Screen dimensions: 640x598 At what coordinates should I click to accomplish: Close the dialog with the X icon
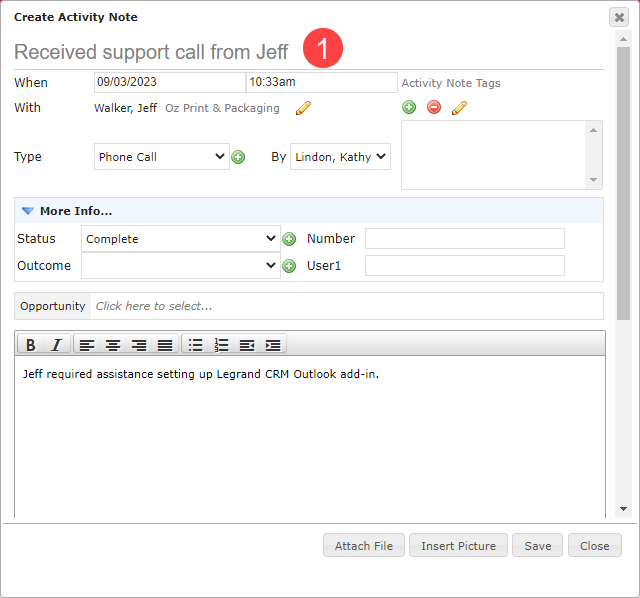[x=619, y=18]
